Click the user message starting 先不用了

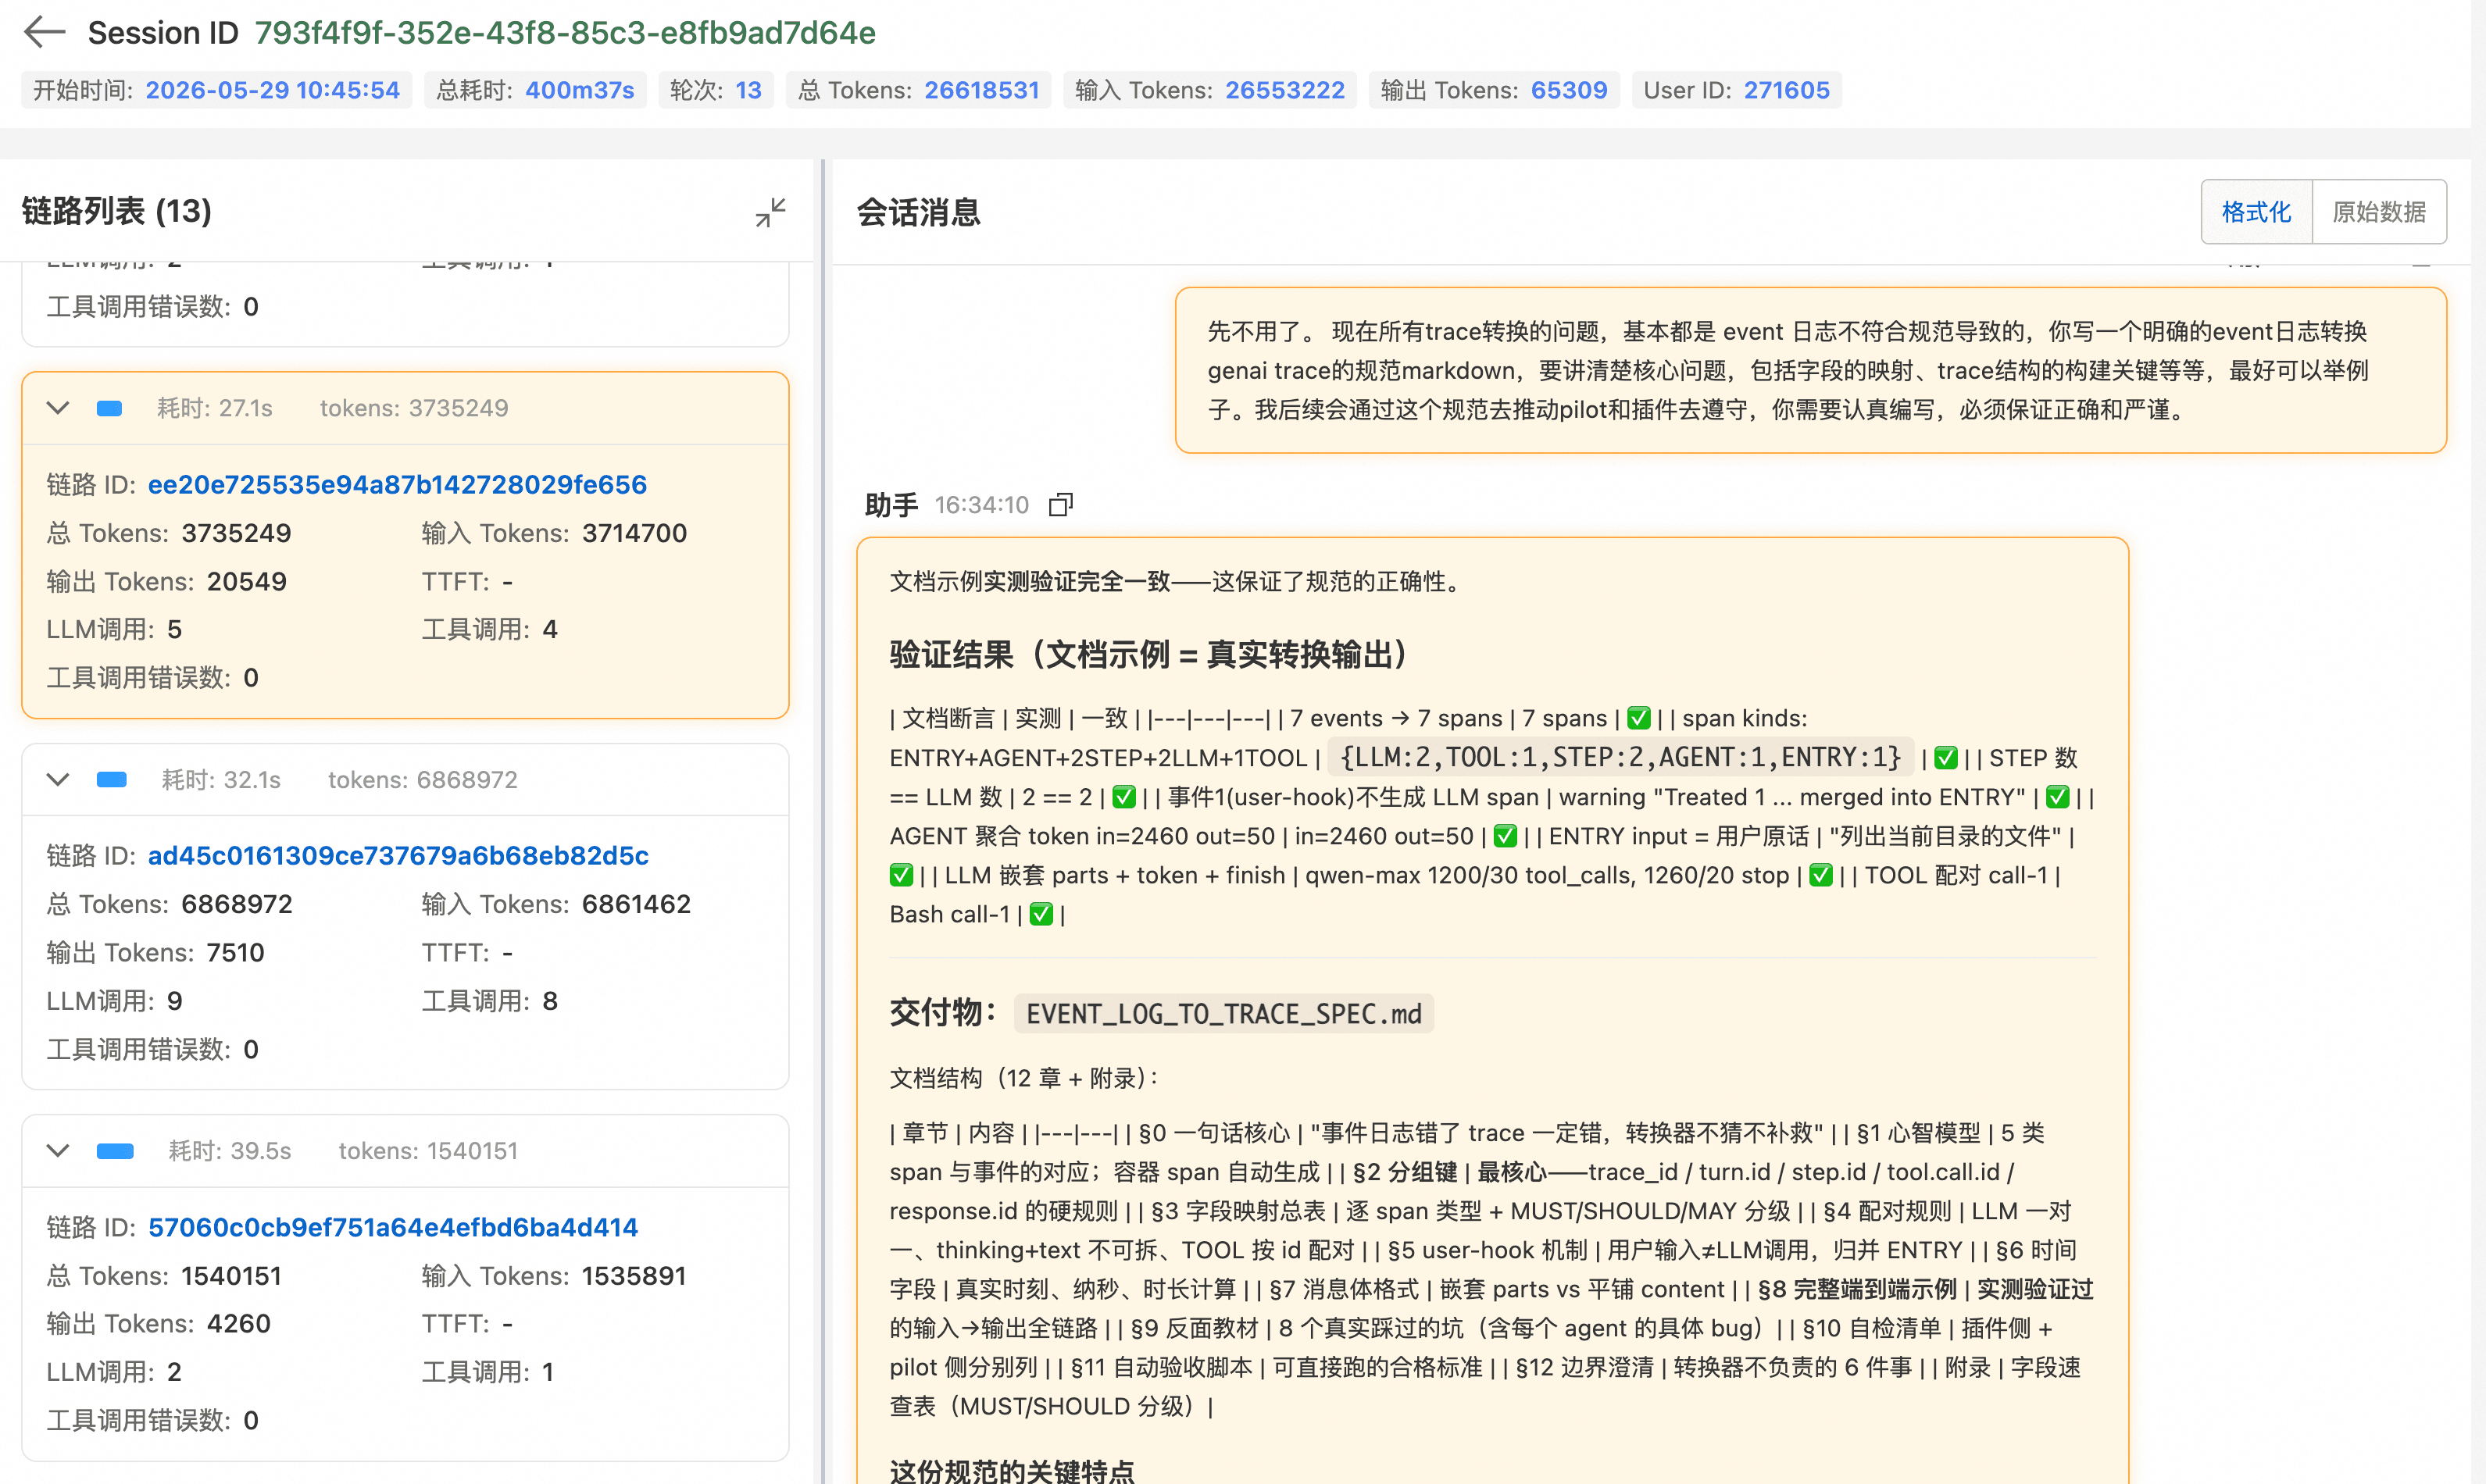(1810, 370)
